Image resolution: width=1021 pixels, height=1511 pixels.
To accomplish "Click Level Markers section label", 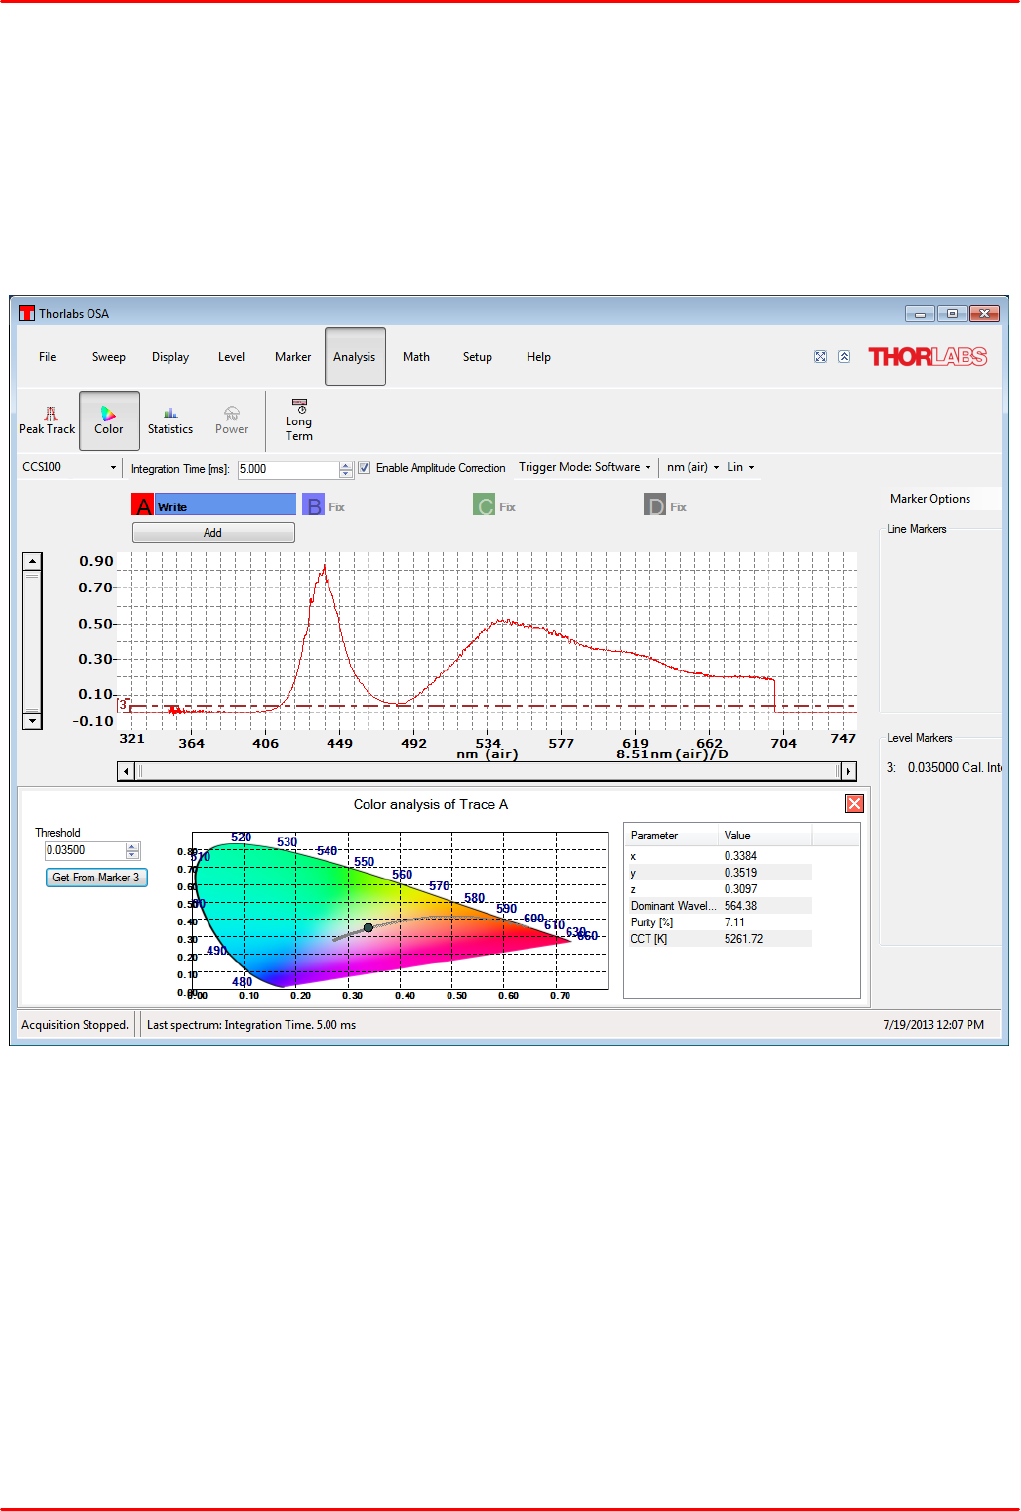I will coord(920,738).
